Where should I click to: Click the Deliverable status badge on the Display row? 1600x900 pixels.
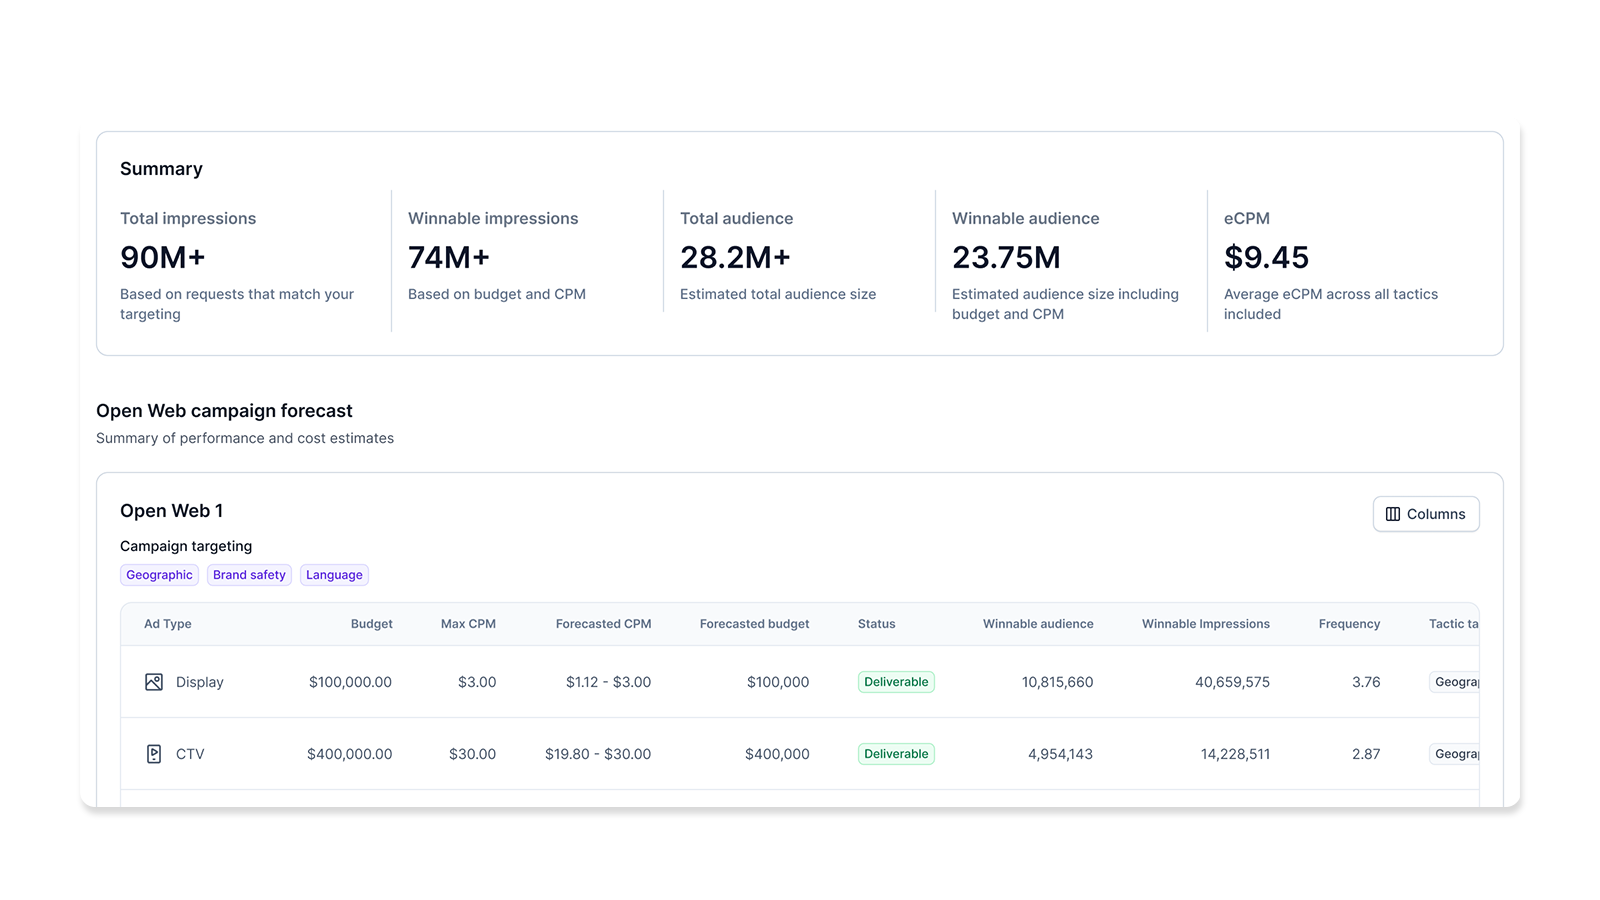[x=895, y=681]
